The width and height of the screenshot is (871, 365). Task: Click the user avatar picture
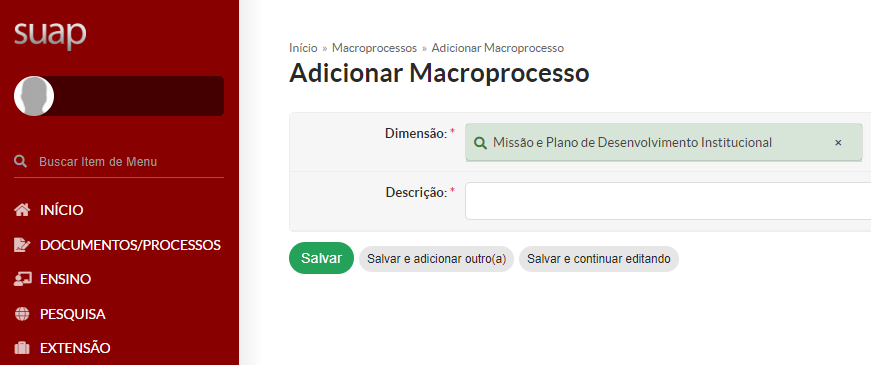34,96
